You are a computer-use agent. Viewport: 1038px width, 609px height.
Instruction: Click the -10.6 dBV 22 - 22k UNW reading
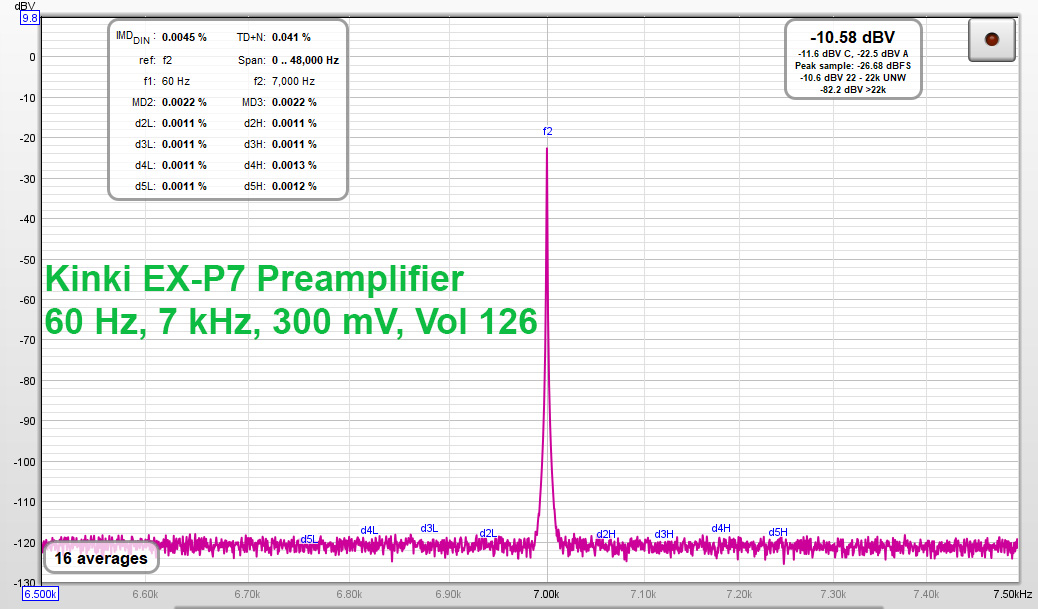[853, 77]
